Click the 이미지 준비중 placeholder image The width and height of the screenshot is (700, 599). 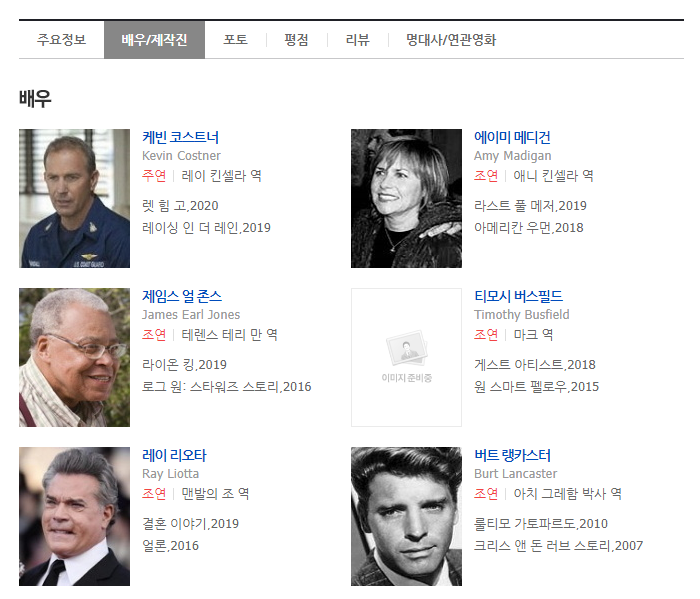click(406, 357)
